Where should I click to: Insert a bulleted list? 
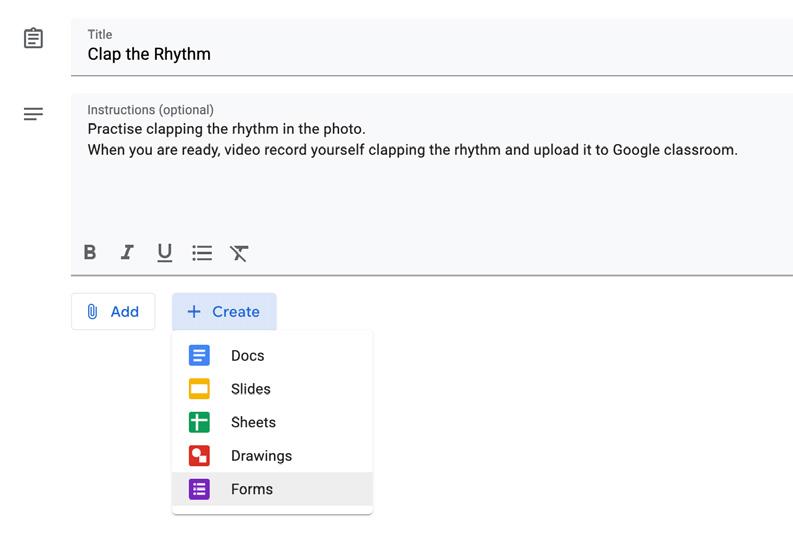click(x=202, y=252)
